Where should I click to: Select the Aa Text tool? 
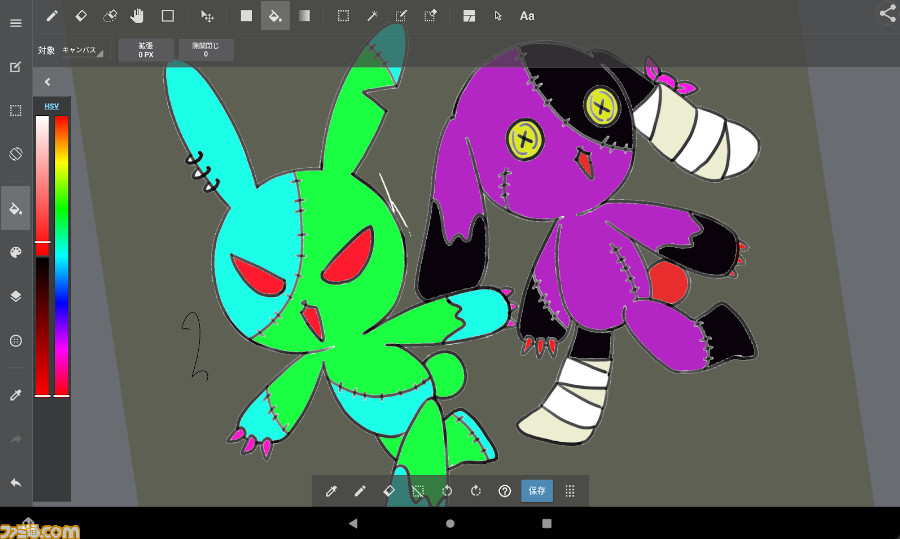pyautogui.click(x=527, y=16)
